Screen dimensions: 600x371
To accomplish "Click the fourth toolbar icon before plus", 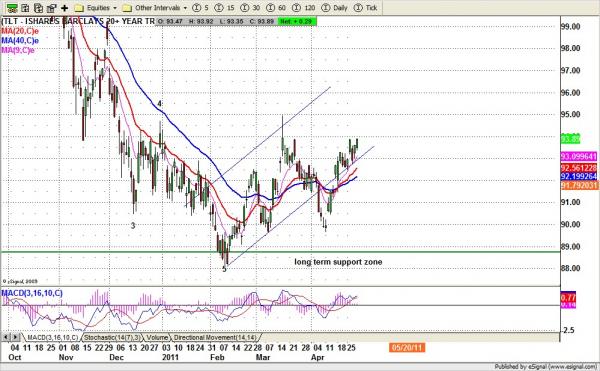I will 51,7.
